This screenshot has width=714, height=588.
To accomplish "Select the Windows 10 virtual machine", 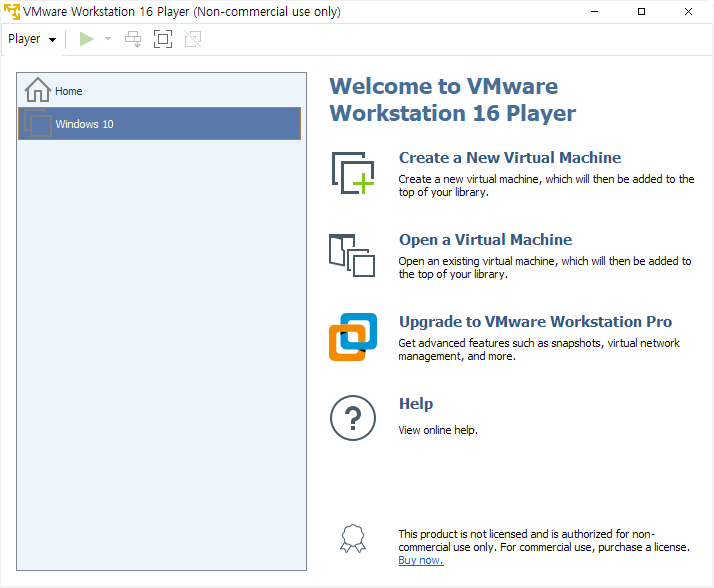I will pos(159,123).
